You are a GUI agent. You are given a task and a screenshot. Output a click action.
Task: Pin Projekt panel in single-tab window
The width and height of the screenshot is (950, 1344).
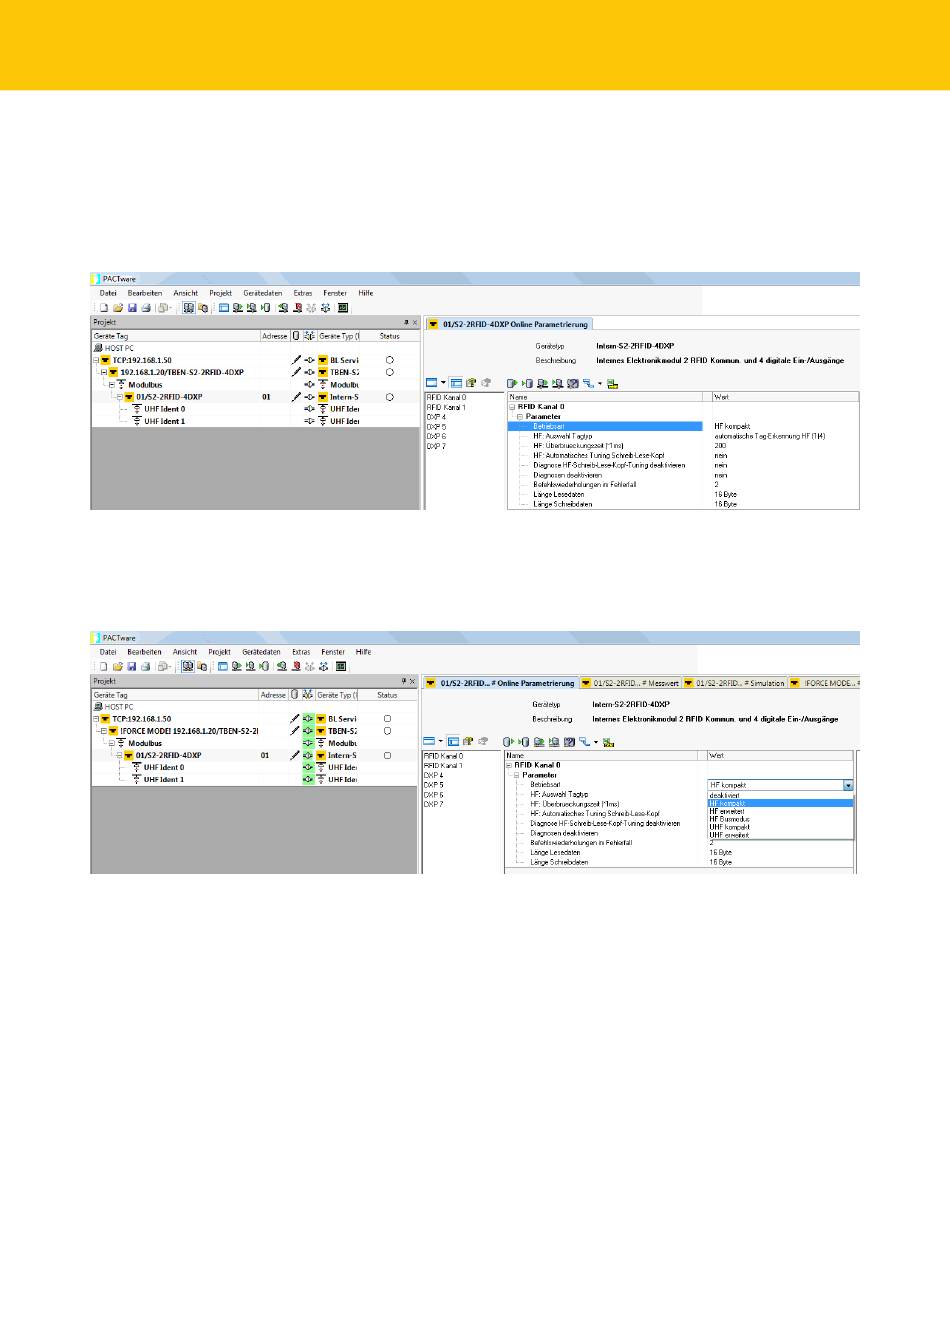pos(406,323)
